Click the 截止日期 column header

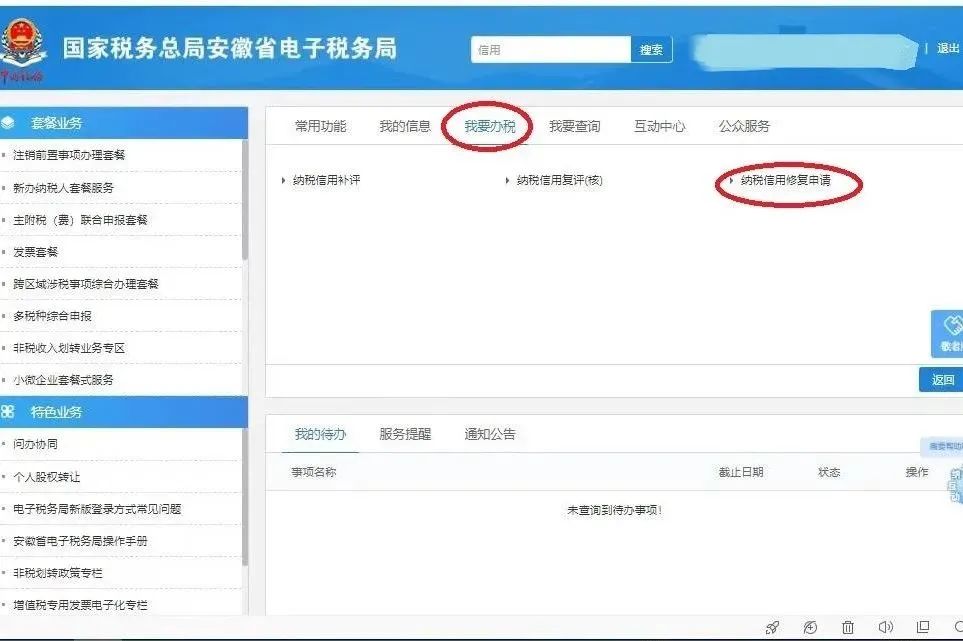[x=741, y=472]
